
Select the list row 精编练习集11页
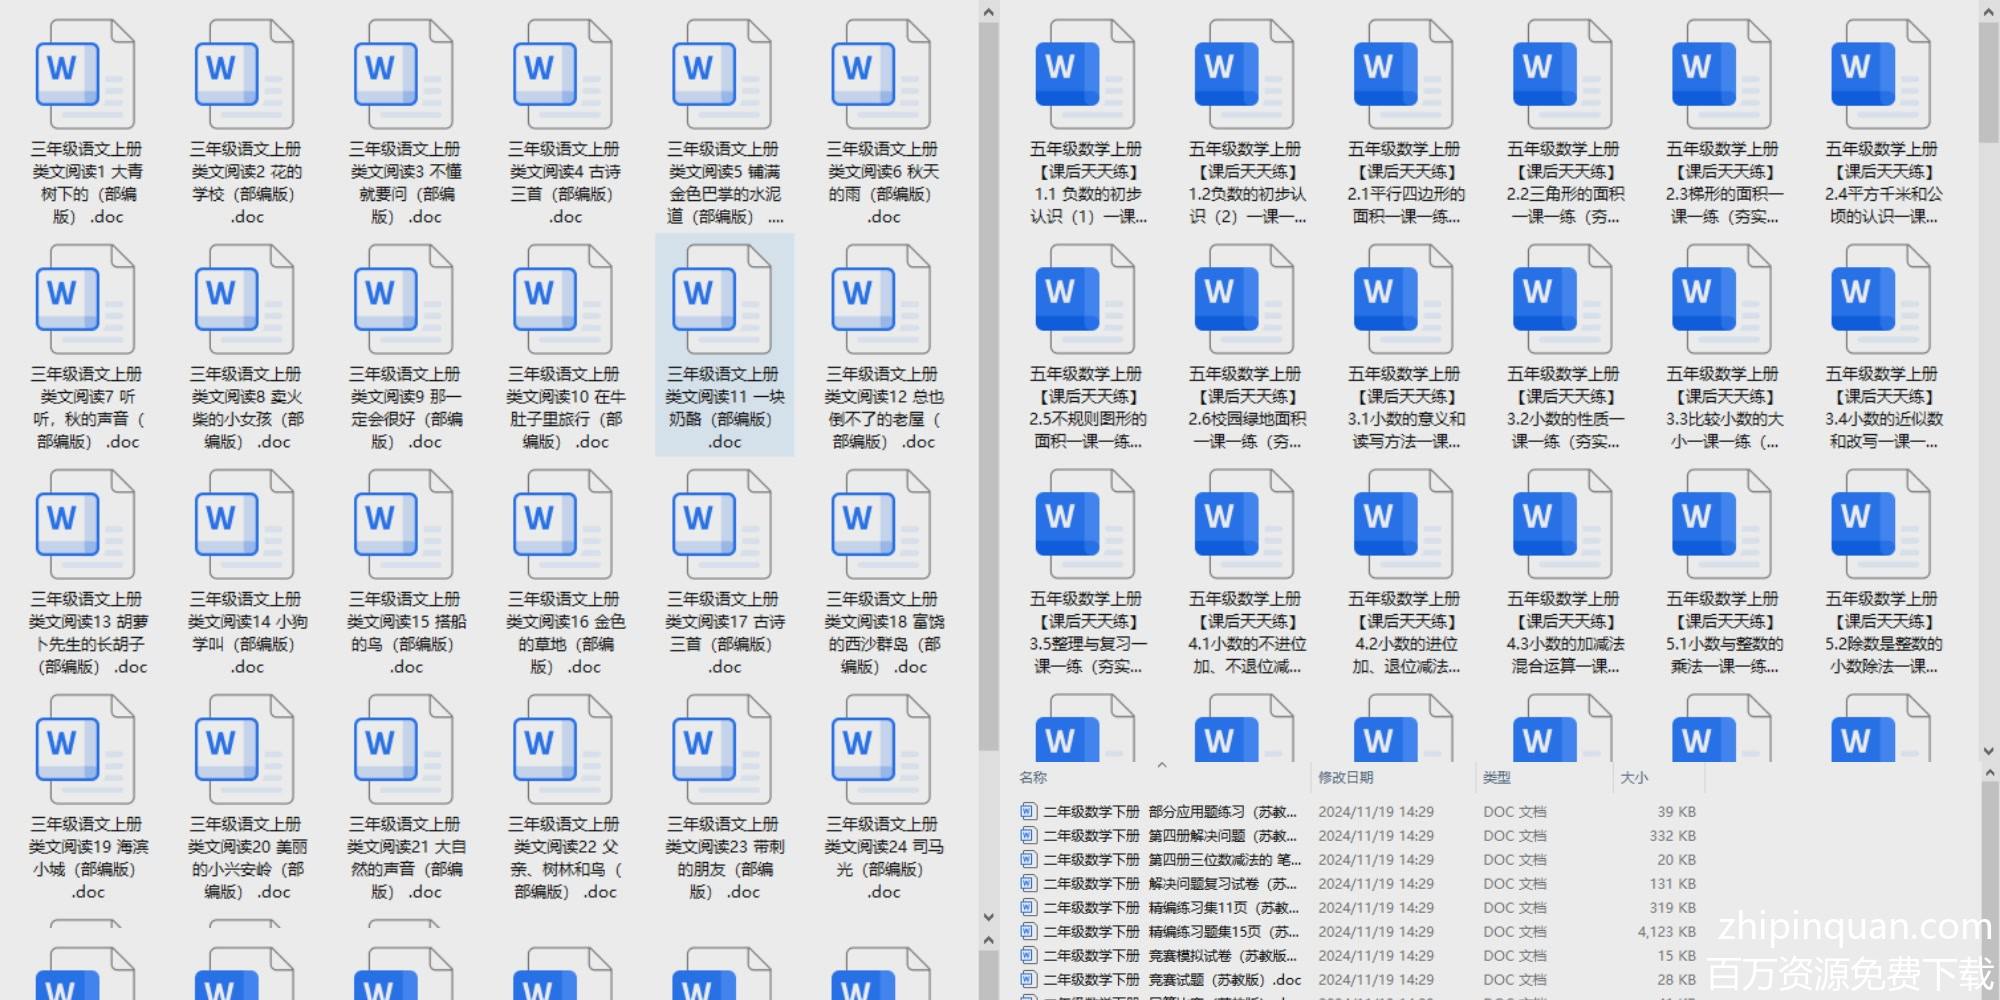[x=1358, y=908]
